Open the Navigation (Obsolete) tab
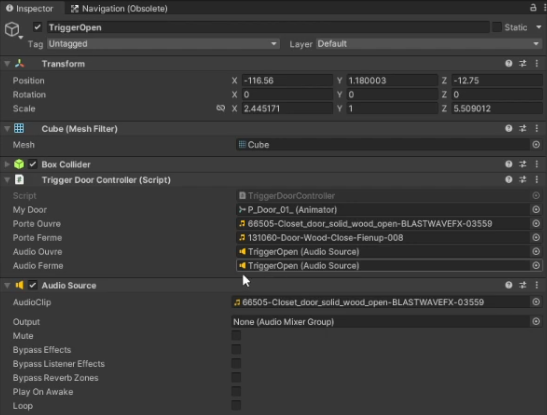This screenshot has width=547, height=415. coord(119,8)
